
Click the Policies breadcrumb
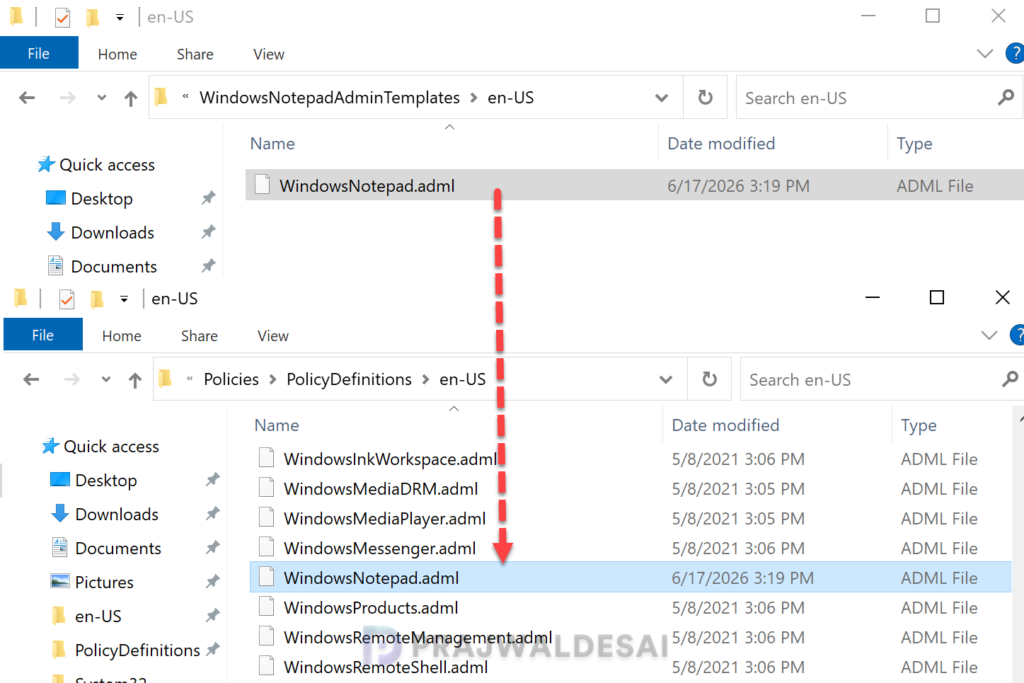(x=231, y=379)
